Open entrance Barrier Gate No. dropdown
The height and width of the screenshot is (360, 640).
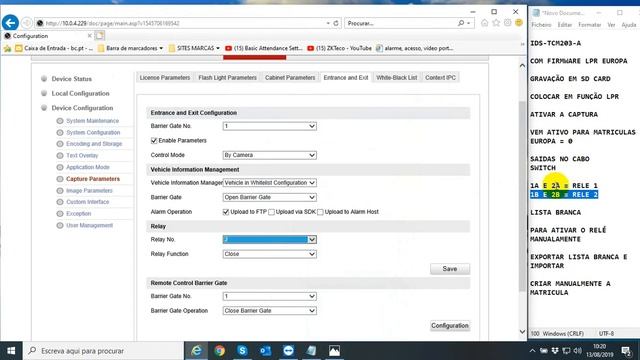click(269, 126)
